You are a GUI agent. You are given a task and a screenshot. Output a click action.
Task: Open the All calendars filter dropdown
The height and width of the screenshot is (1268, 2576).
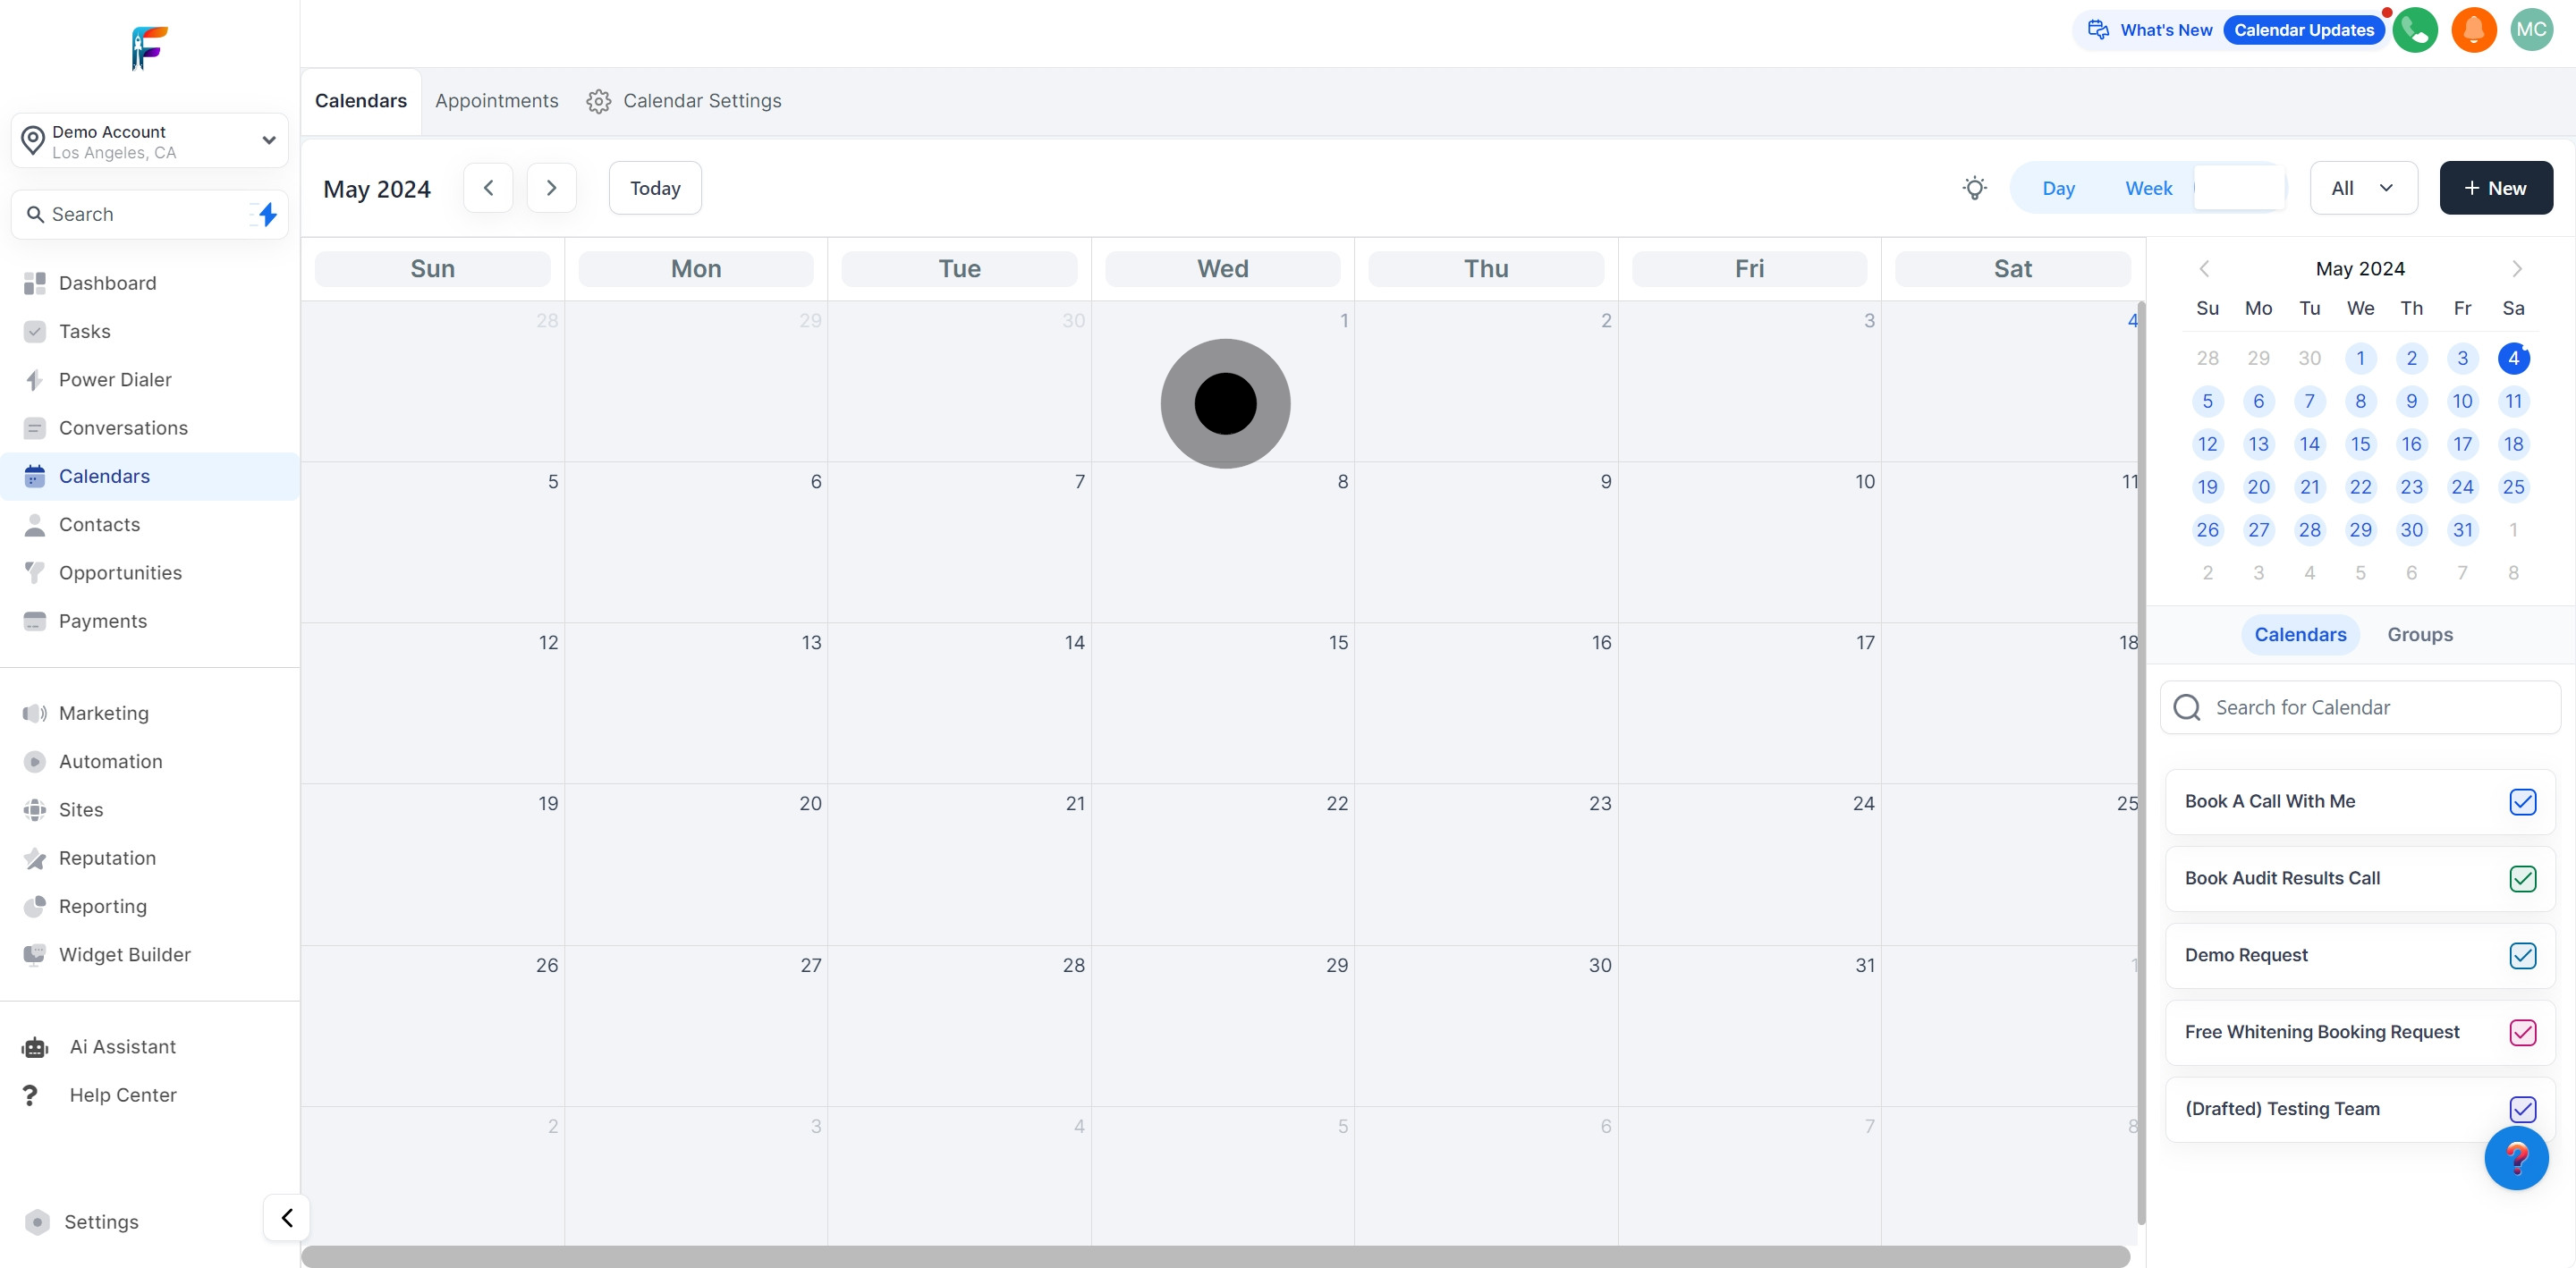pos(2363,187)
